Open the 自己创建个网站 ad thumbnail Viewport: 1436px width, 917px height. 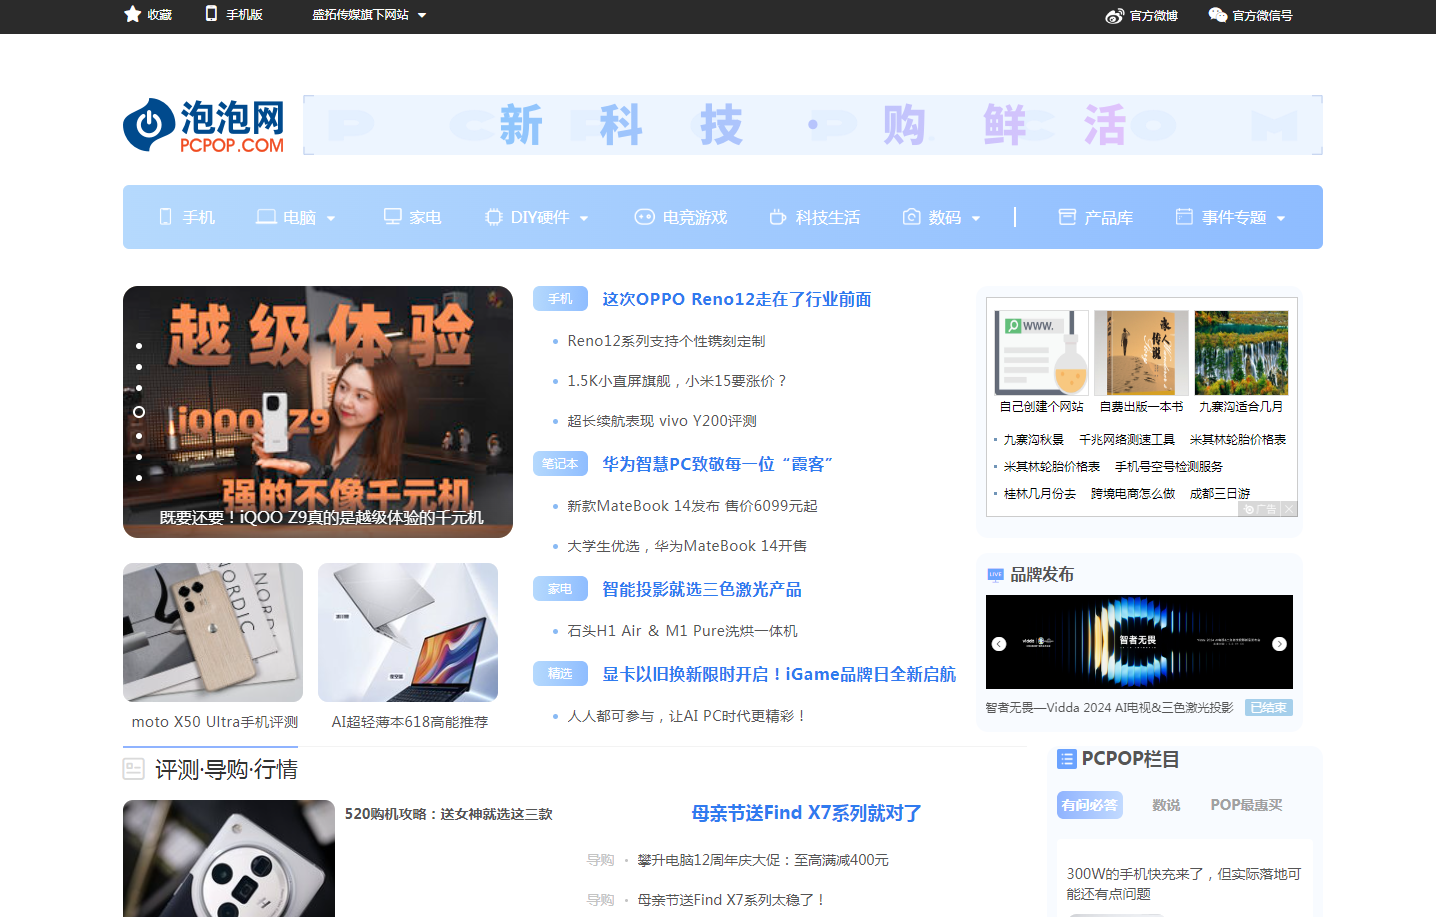[x=1041, y=352]
